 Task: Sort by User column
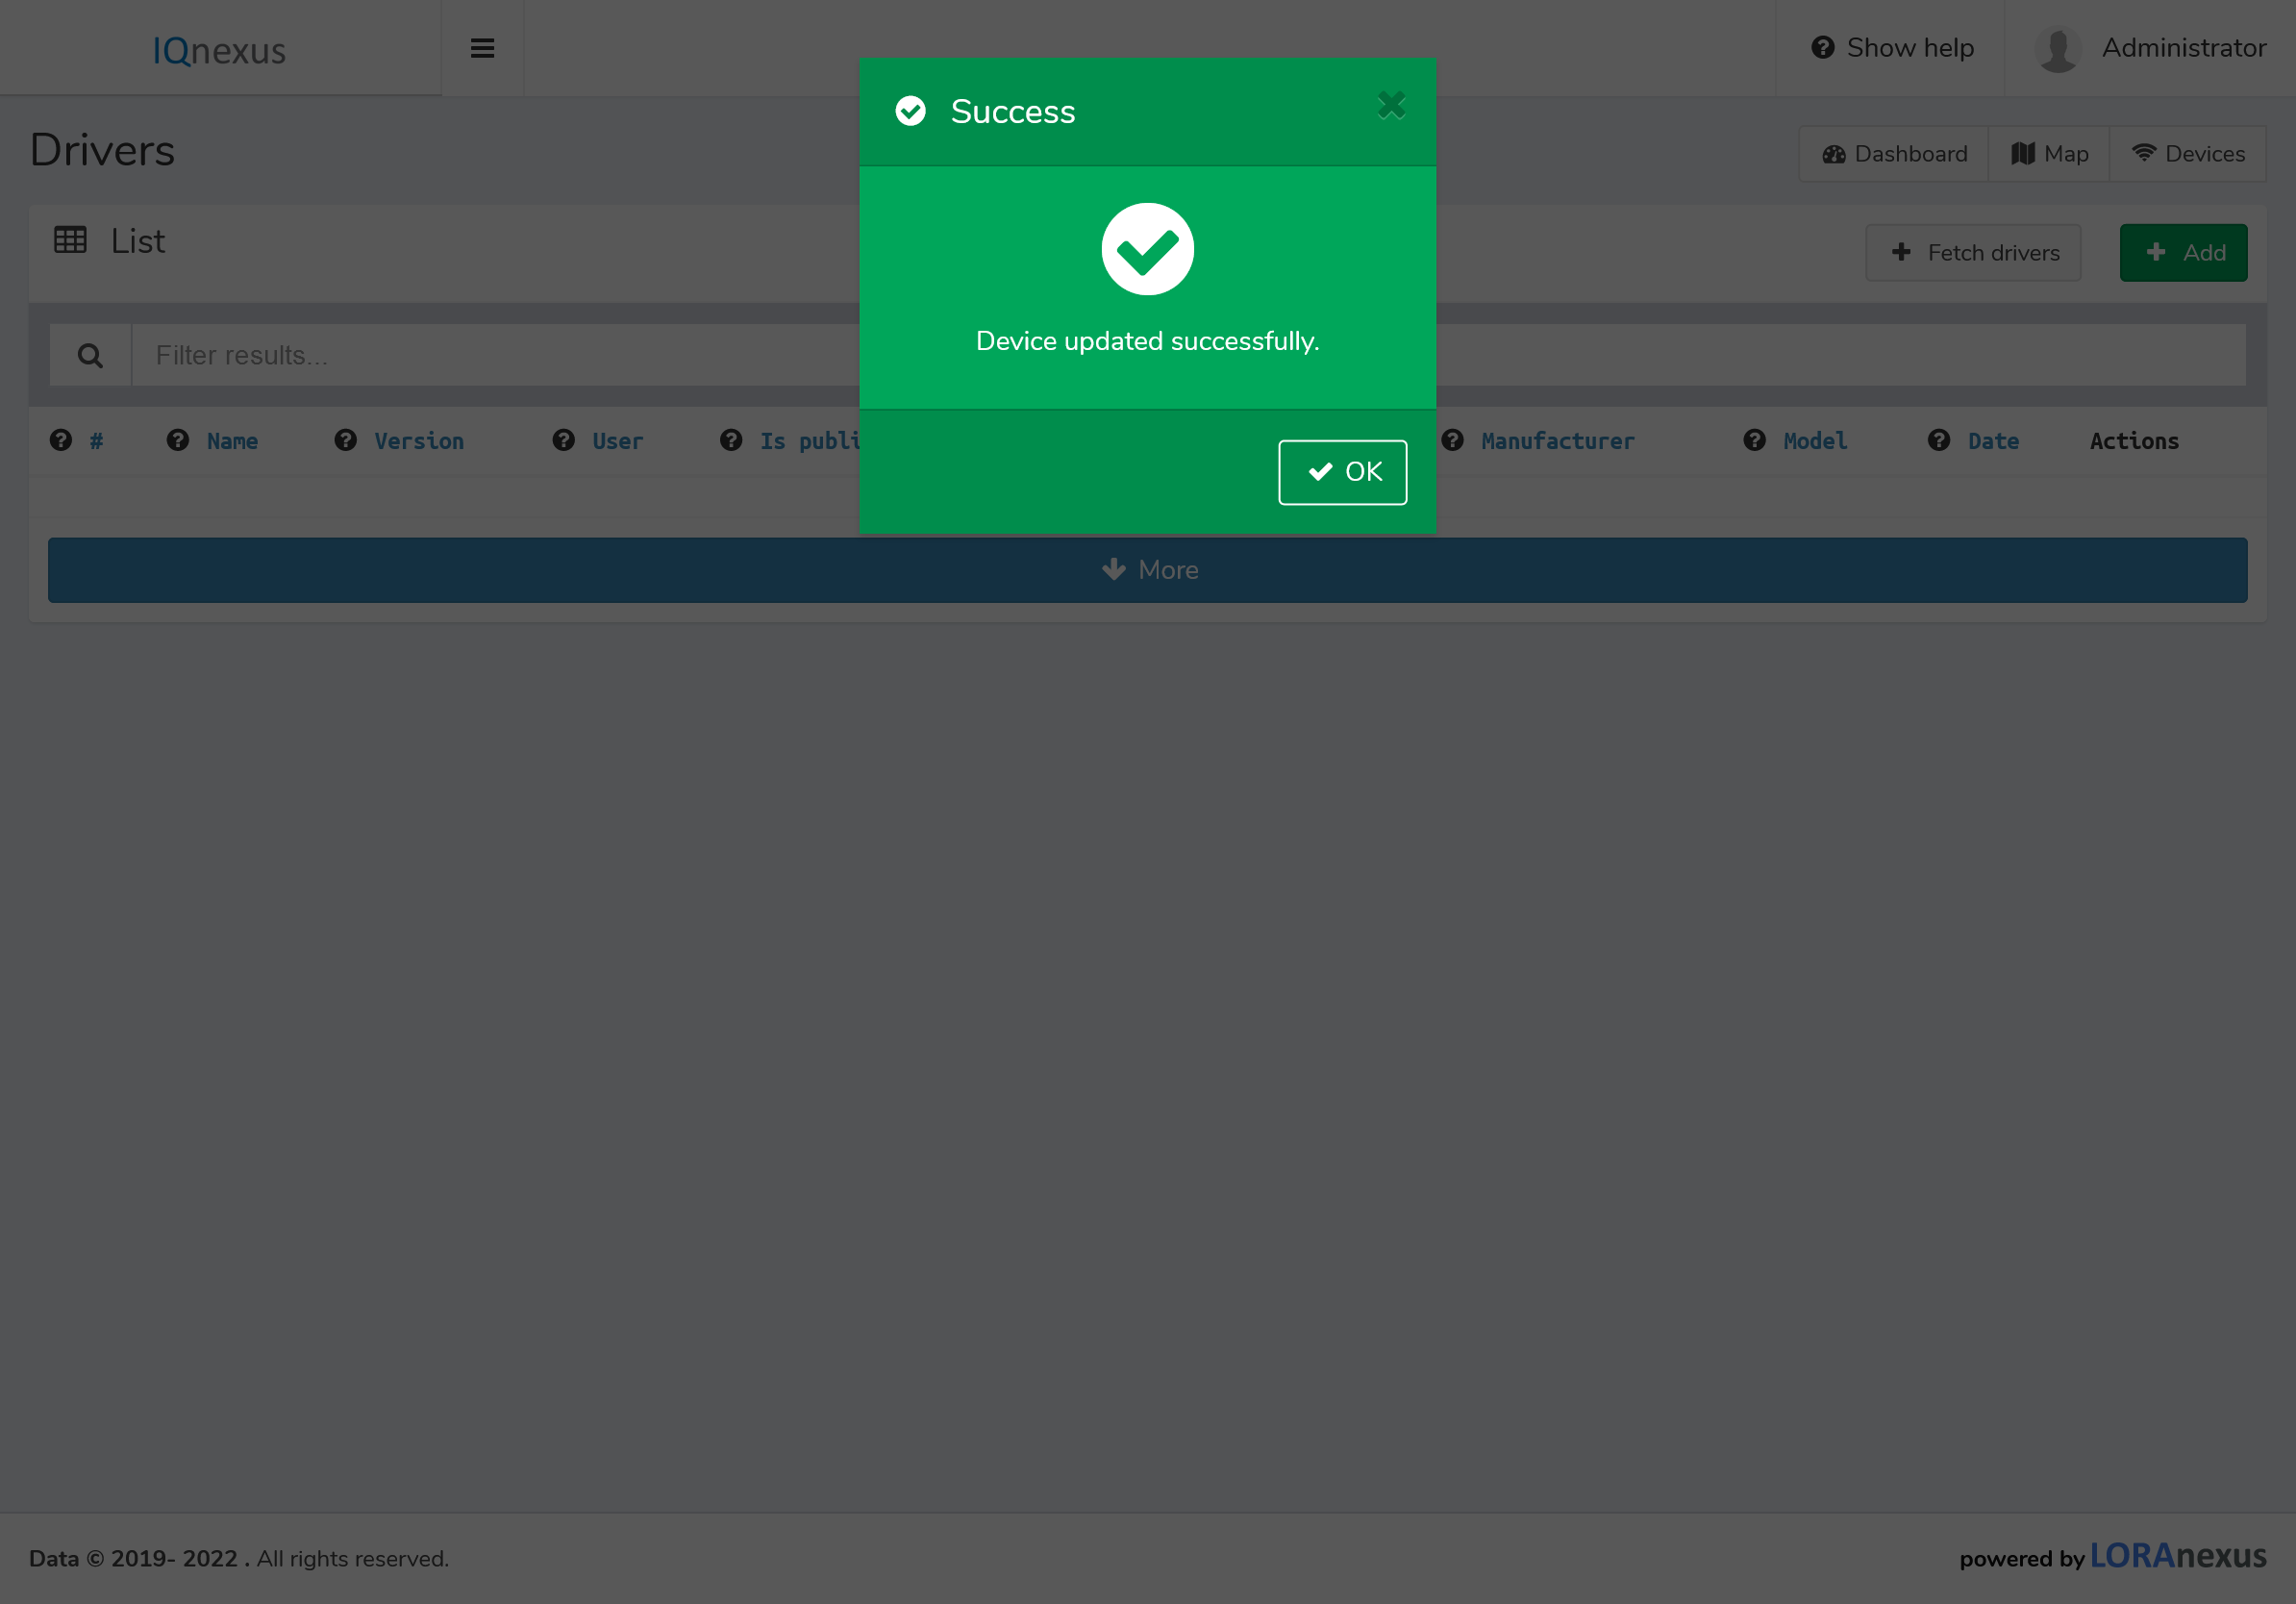click(618, 441)
